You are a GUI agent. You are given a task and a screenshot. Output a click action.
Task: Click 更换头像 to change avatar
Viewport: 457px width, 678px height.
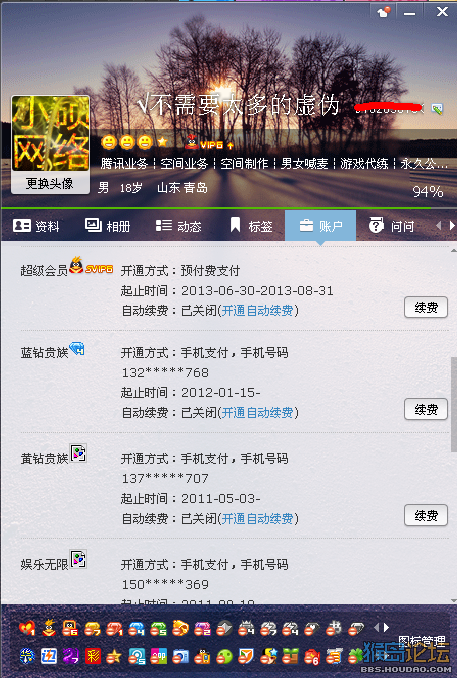(x=50, y=183)
